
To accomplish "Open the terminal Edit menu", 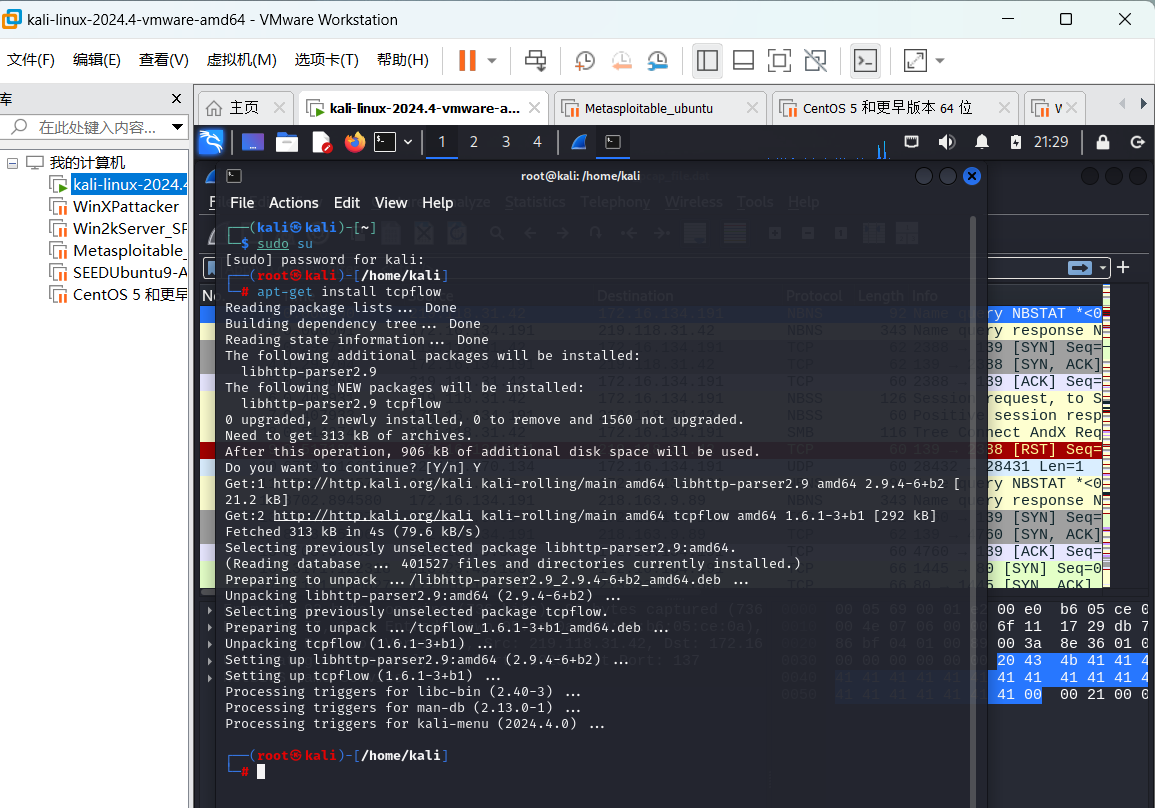I will point(346,203).
